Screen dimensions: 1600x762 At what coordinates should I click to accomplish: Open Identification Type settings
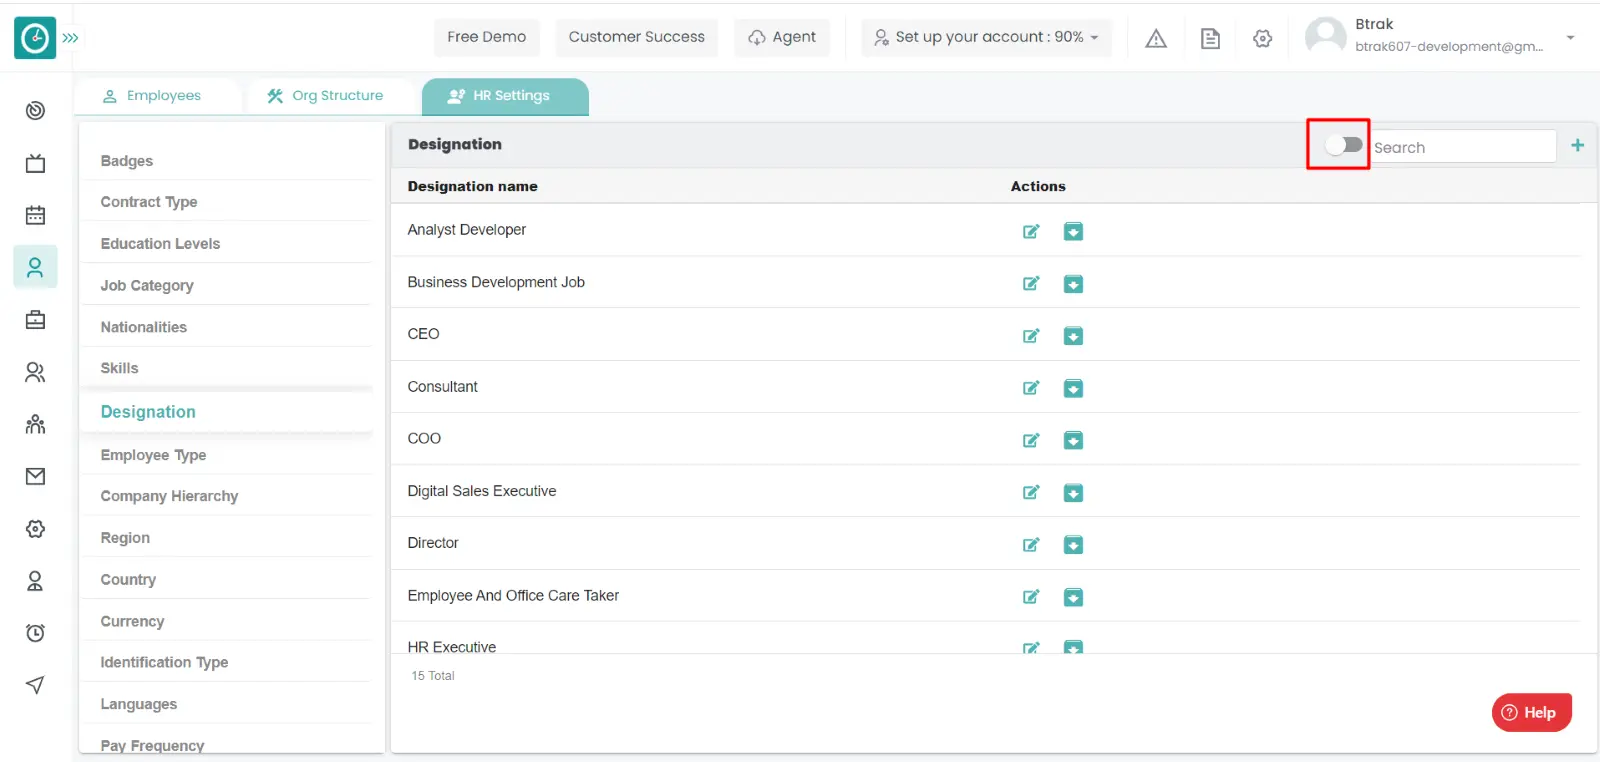(x=164, y=662)
